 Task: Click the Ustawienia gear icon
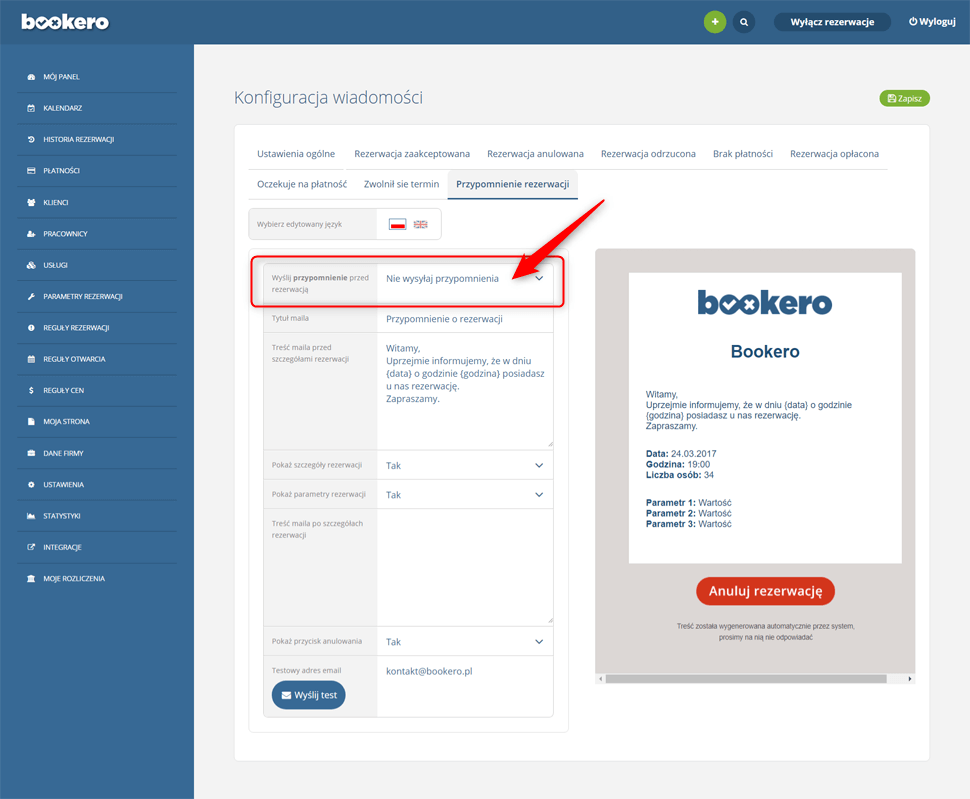tap(31, 485)
